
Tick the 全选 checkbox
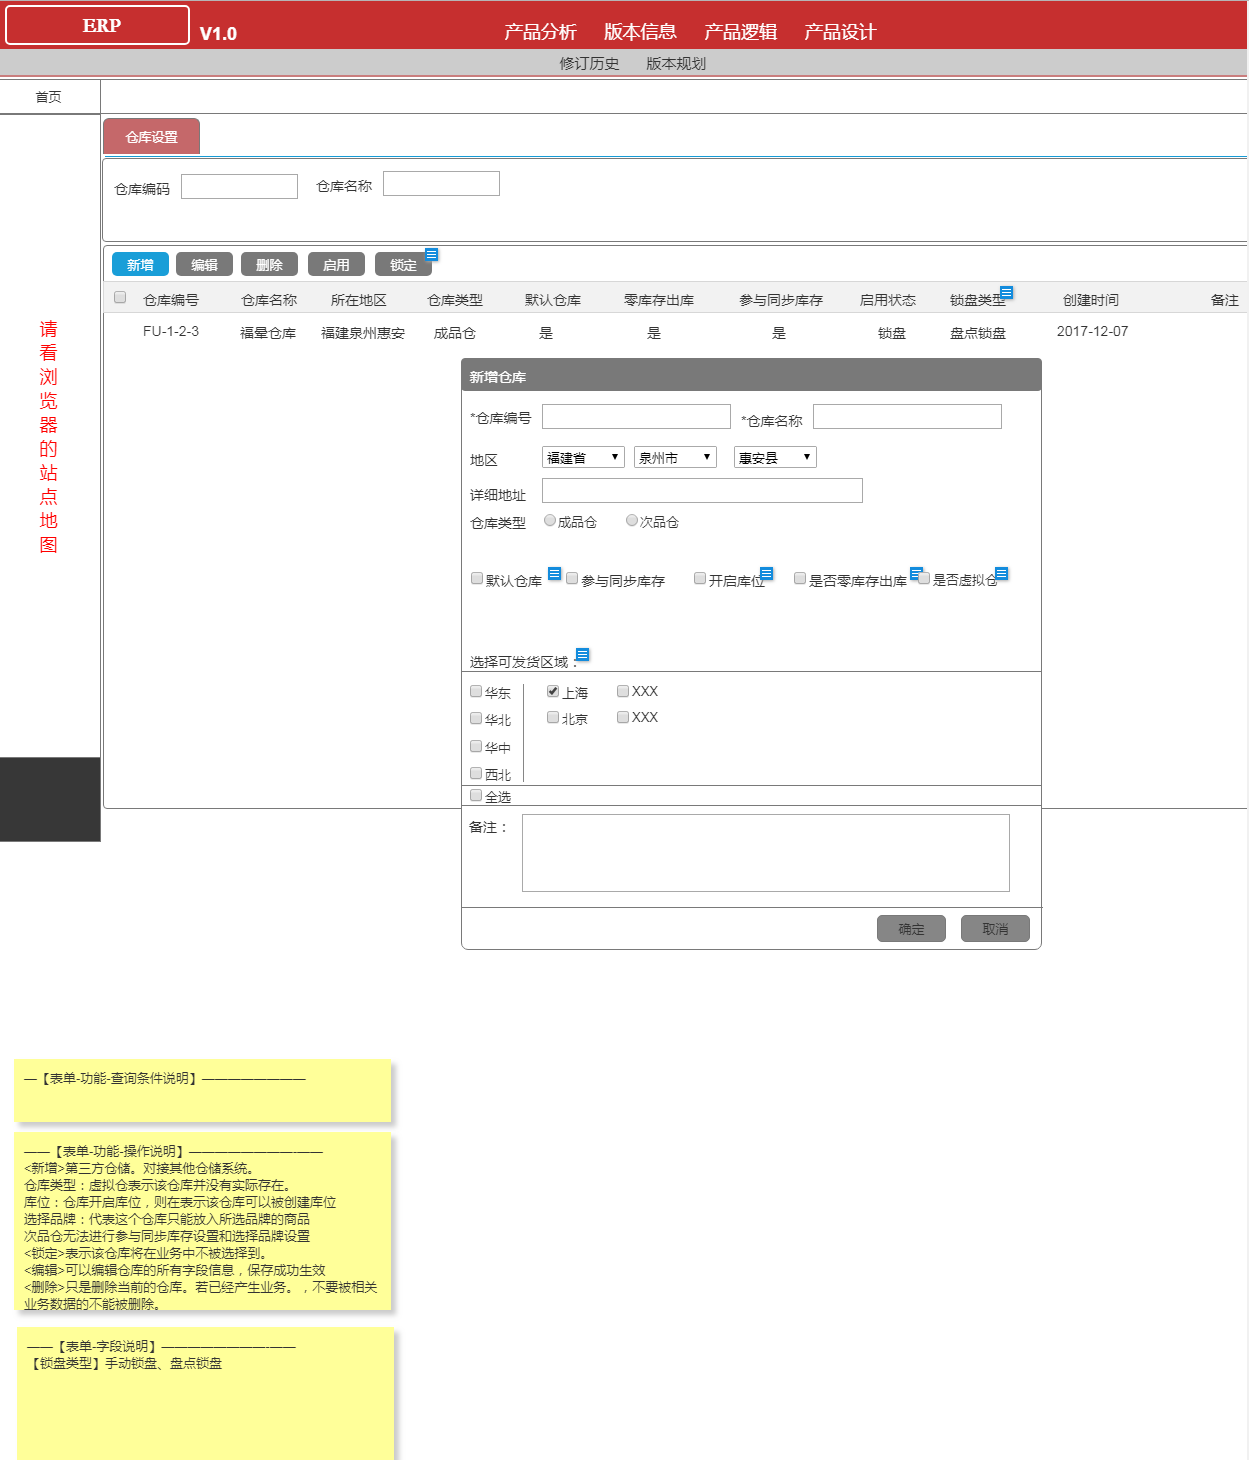click(476, 795)
